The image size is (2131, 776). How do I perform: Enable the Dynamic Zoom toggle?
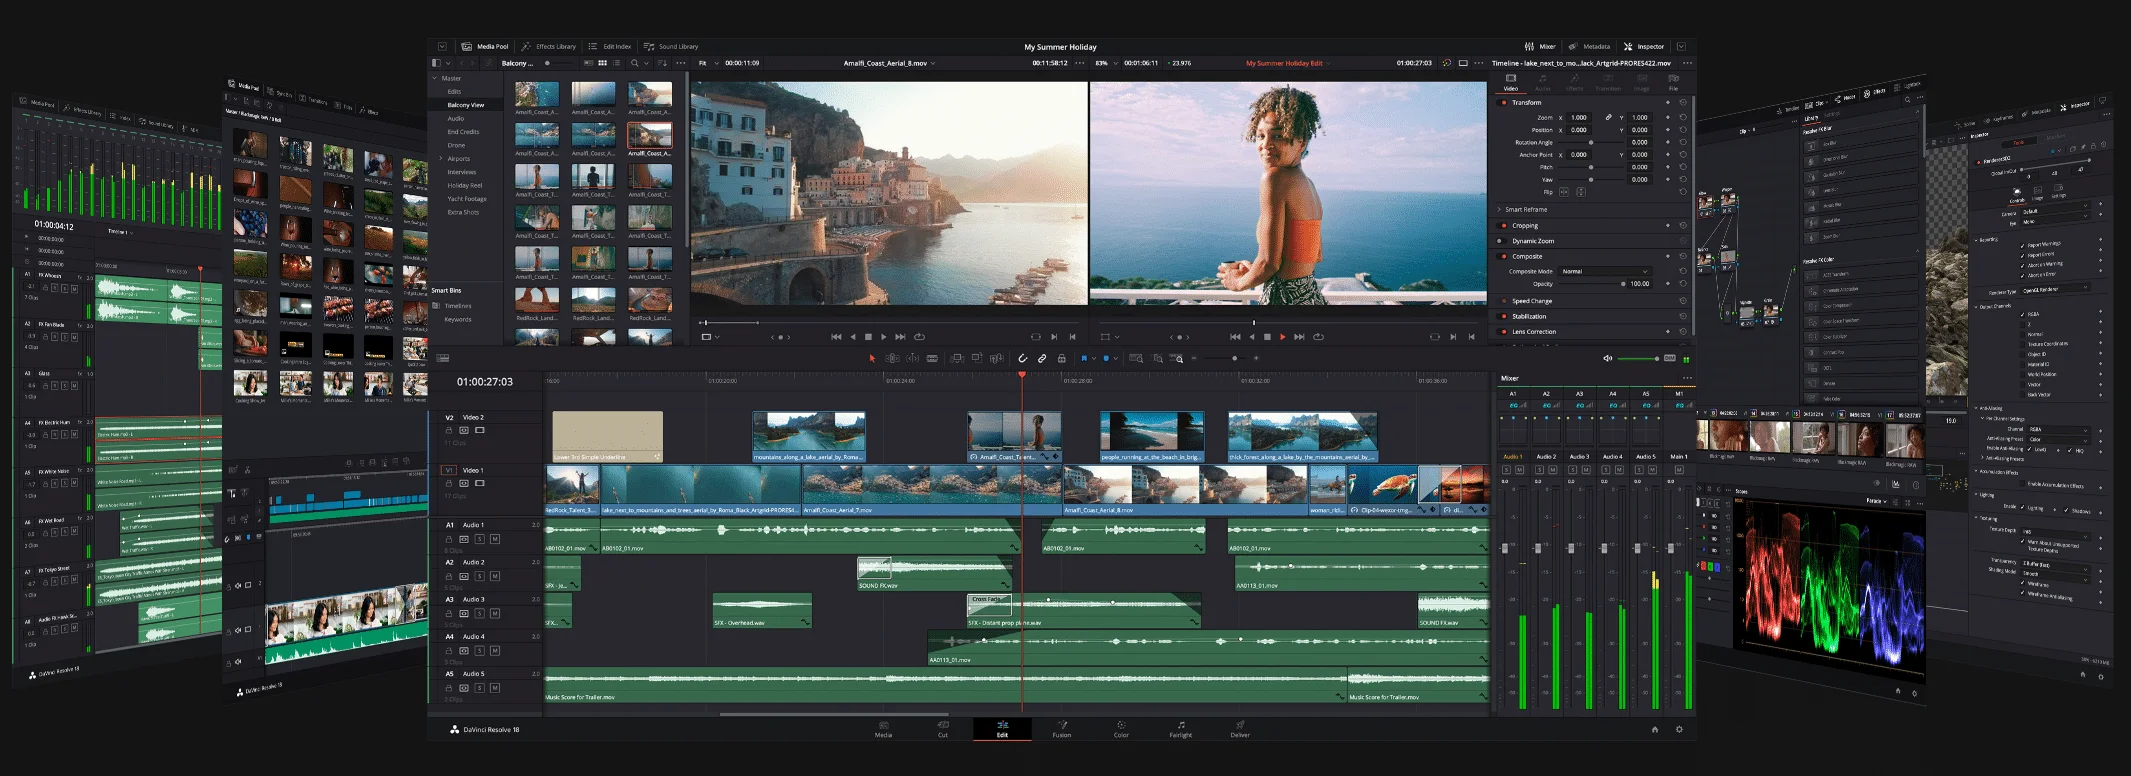[1503, 241]
